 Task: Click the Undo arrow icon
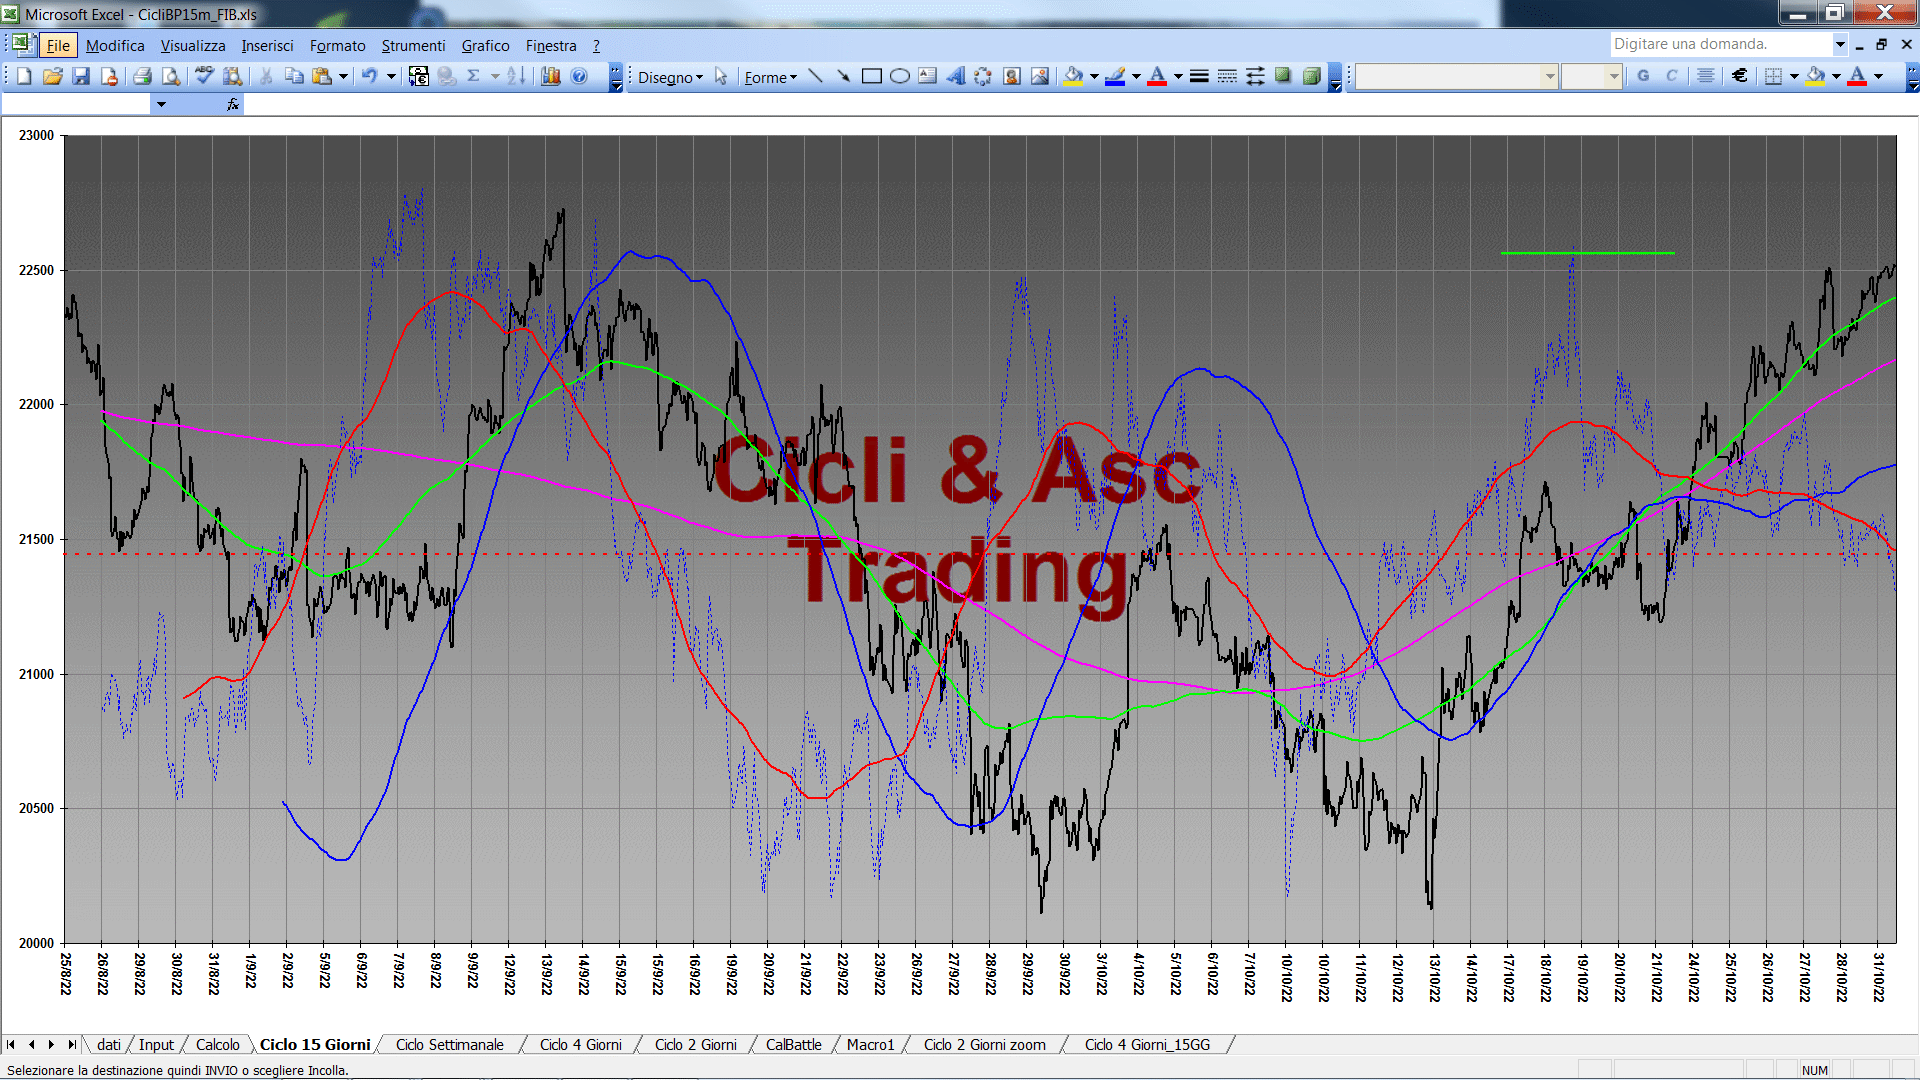pos(370,76)
